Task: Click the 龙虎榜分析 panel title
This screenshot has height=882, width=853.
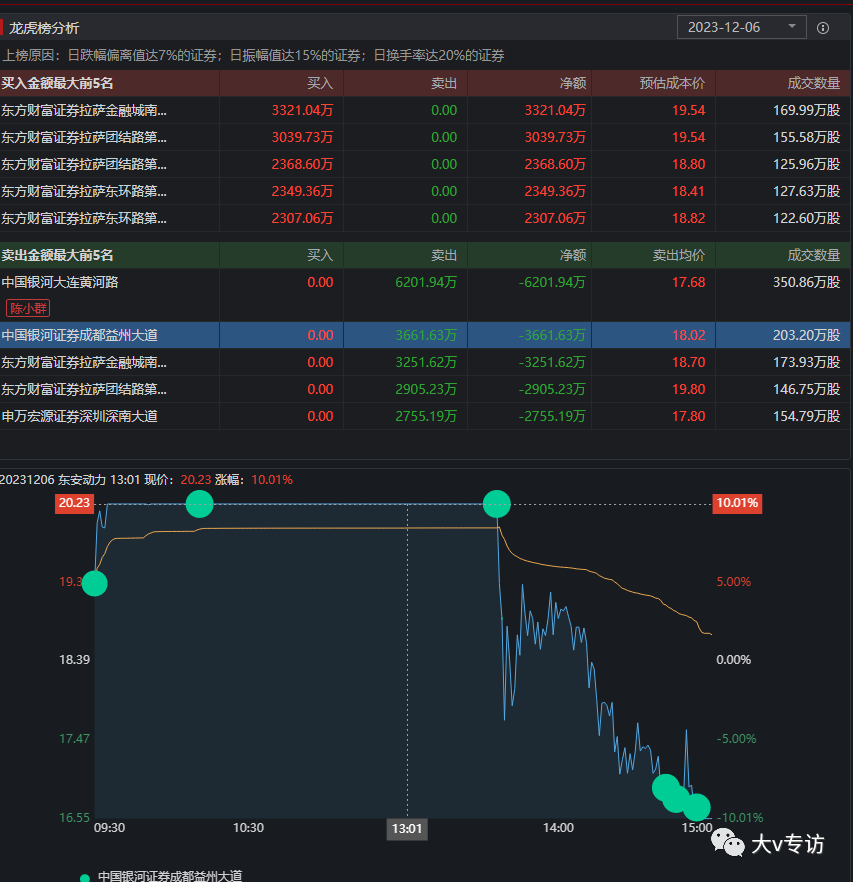Action: 44,28
